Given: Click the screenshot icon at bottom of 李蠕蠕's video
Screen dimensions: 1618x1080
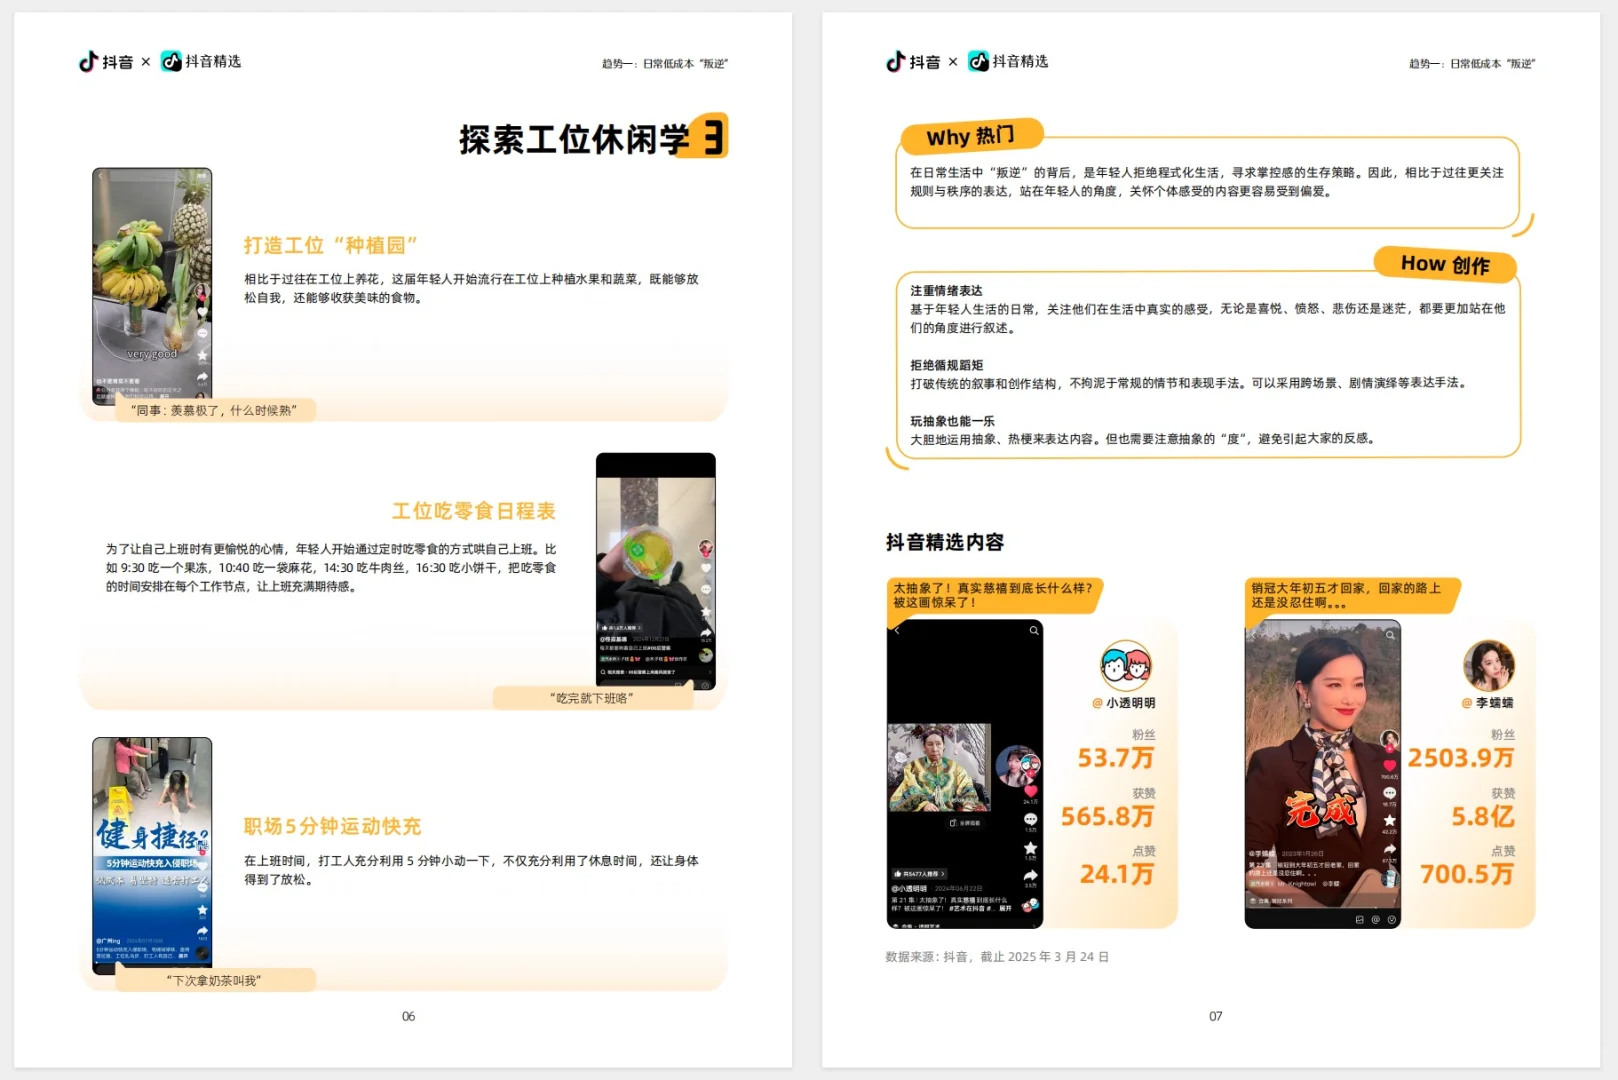Looking at the screenshot, I should click(1360, 920).
